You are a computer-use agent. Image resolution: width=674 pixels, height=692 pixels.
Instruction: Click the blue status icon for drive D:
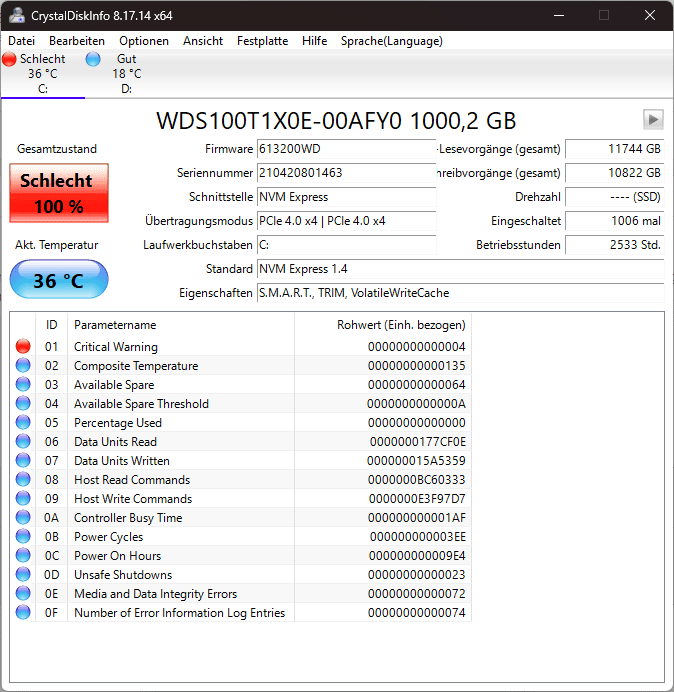click(93, 59)
